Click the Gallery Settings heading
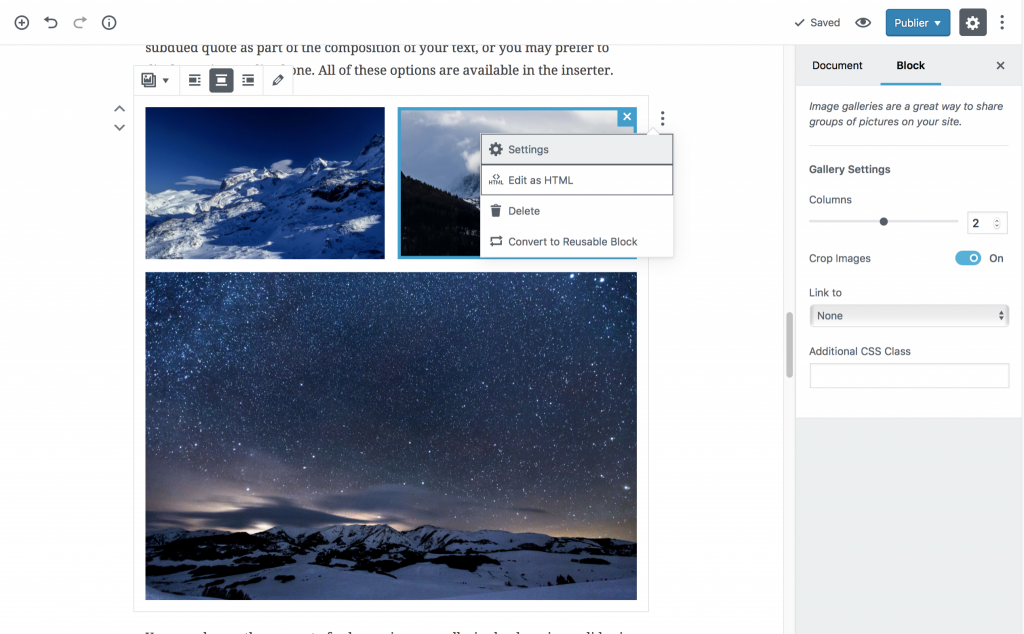1024x634 pixels. tap(849, 169)
